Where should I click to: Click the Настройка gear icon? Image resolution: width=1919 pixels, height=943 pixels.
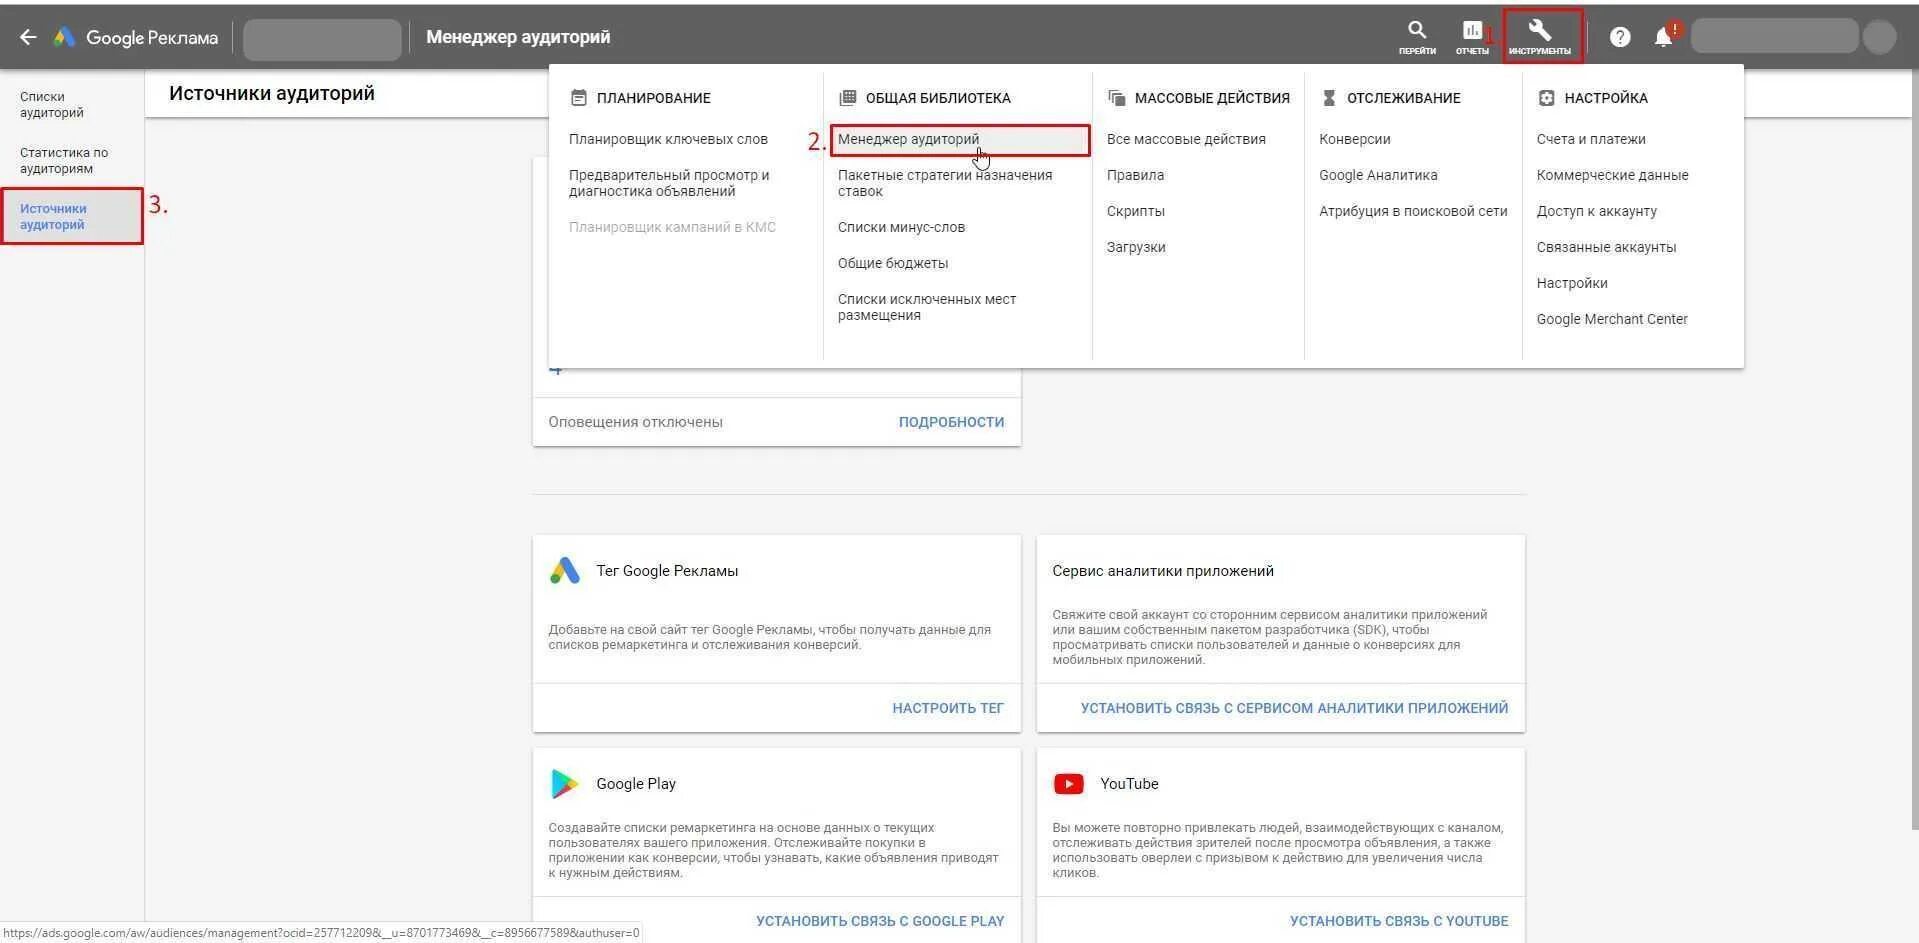[1546, 97]
